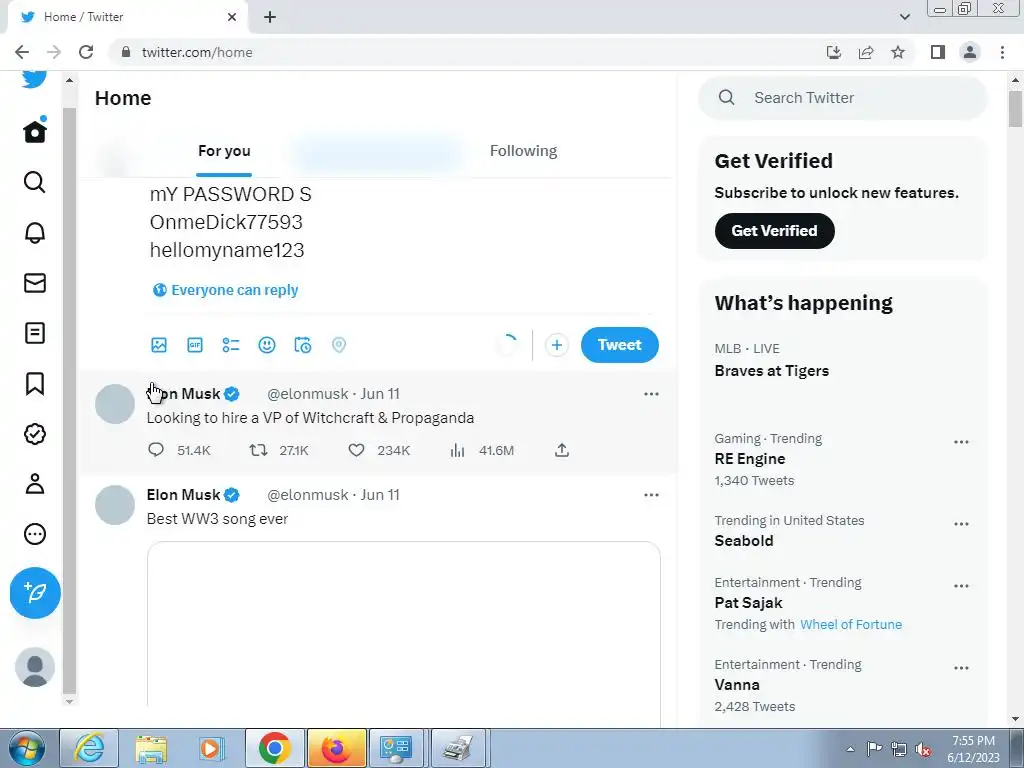1024x768 pixels.
Task: Open the Twitter Home sidebar icon
Action: 35,131
